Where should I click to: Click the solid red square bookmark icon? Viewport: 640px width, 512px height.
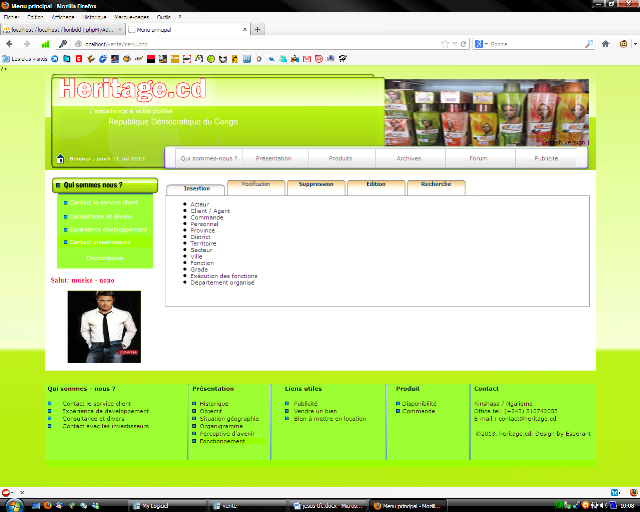(151, 59)
